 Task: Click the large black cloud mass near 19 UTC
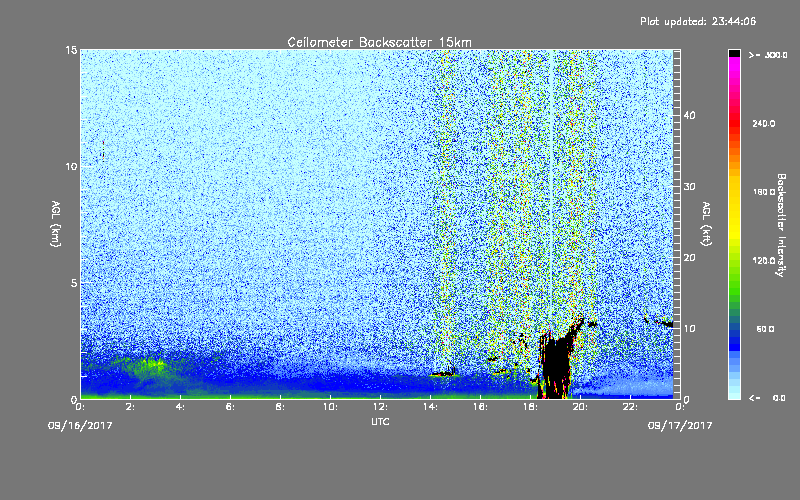pyautogui.click(x=555, y=365)
